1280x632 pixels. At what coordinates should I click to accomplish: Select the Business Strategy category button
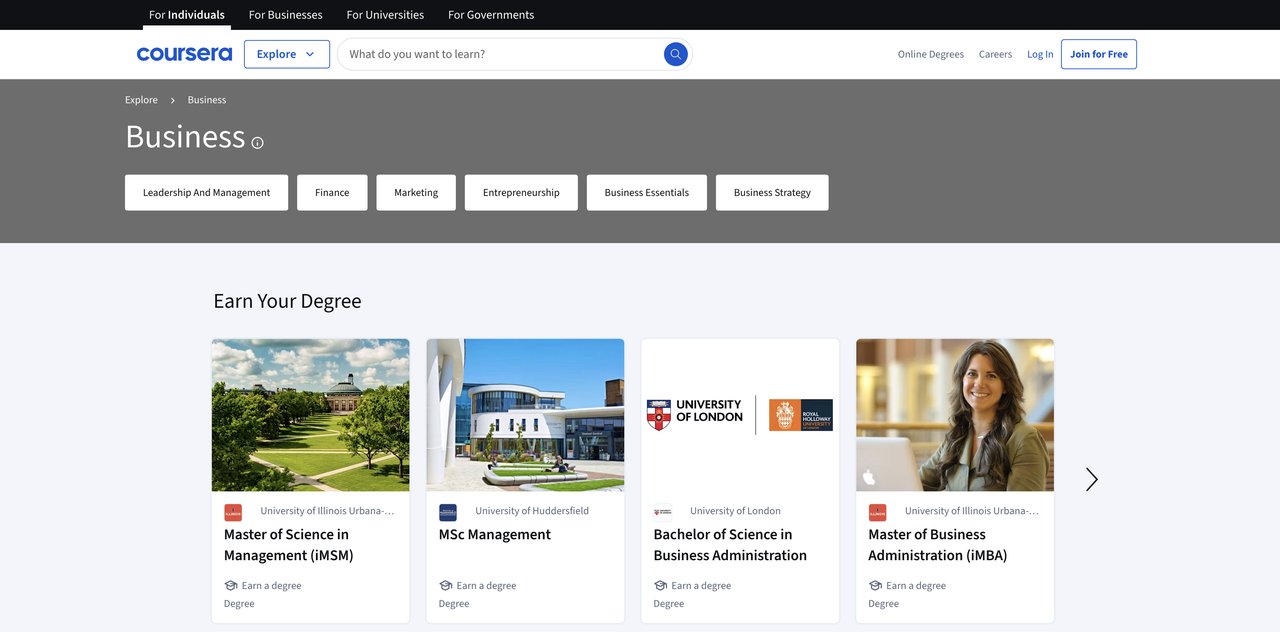[772, 193]
